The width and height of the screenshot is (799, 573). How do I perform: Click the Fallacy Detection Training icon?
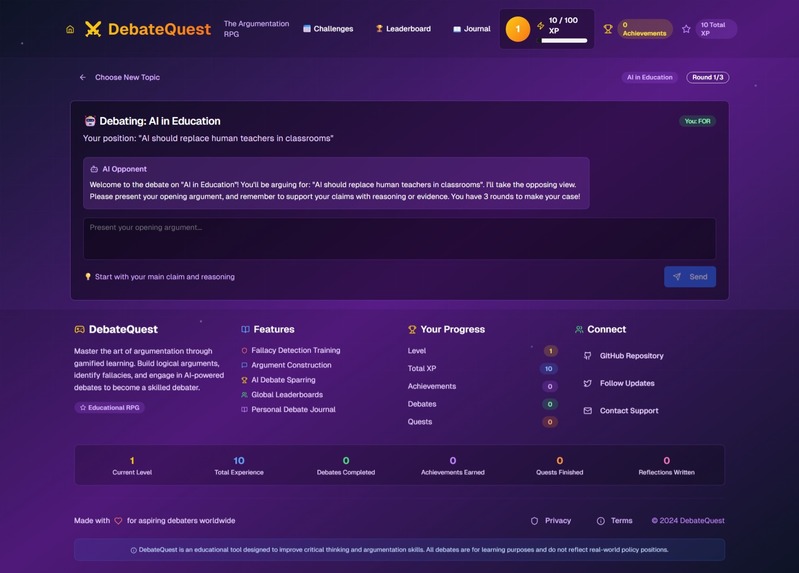point(244,351)
